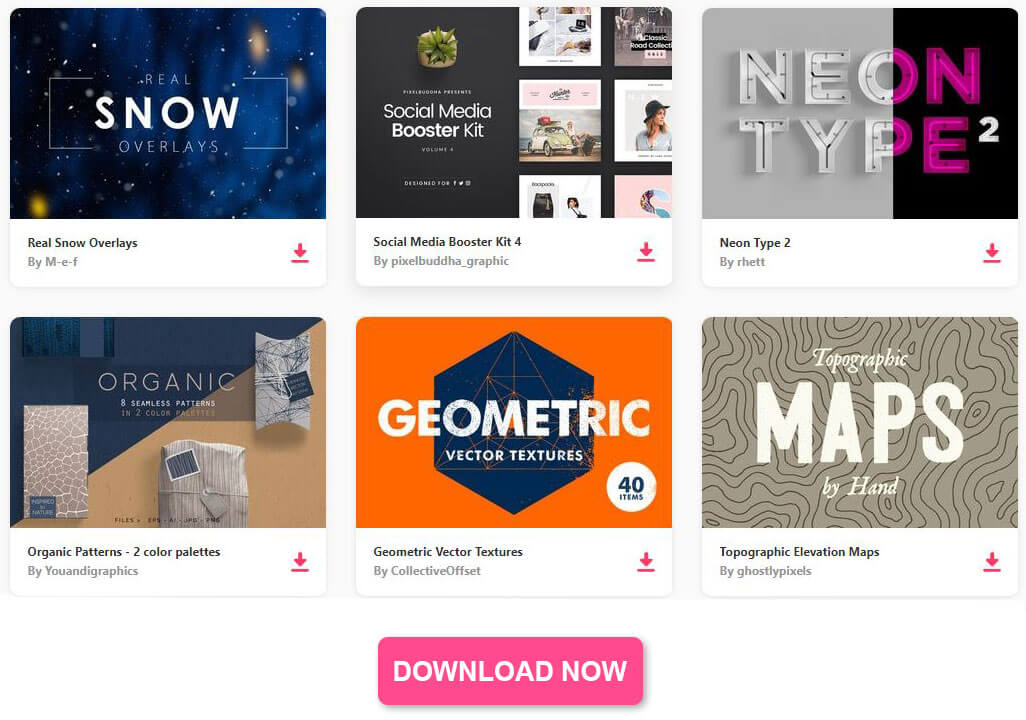Viewport: 1026px width, 720px height.
Task: Visit author ghostlypixels profile link
Action: pyautogui.click(x=774, y=571)
